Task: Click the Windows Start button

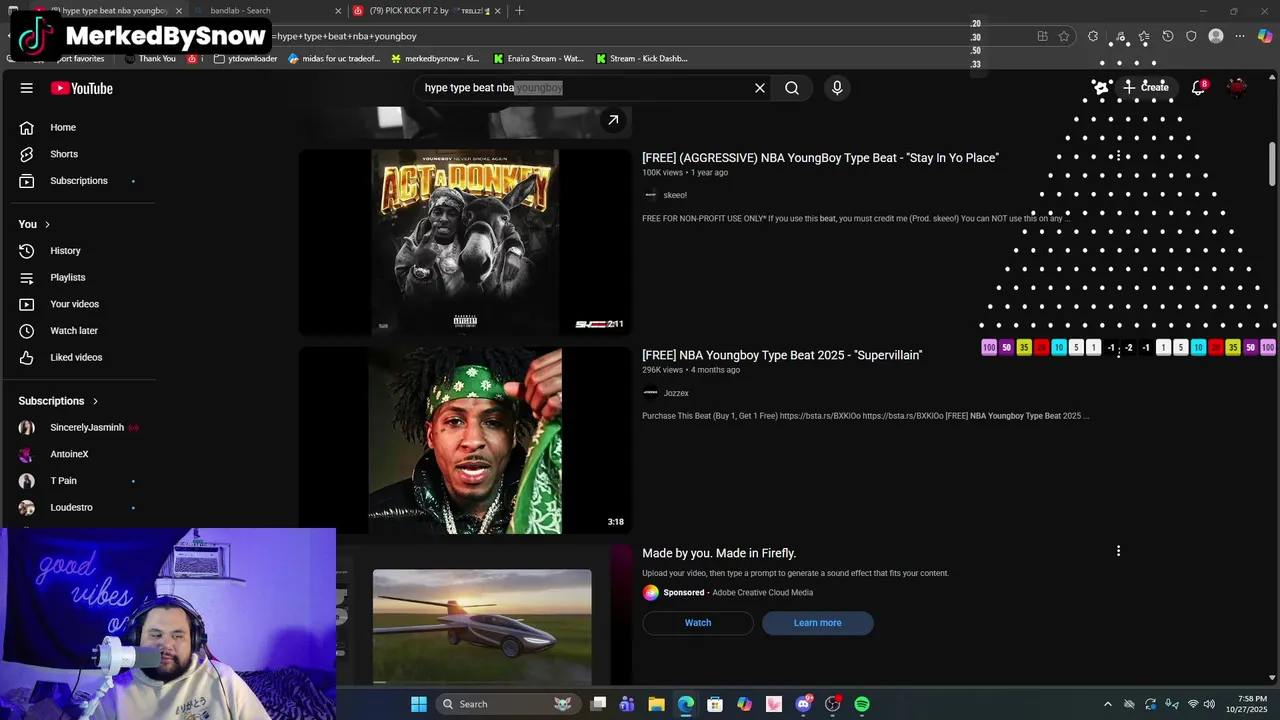Action: (x=419, y=704)
